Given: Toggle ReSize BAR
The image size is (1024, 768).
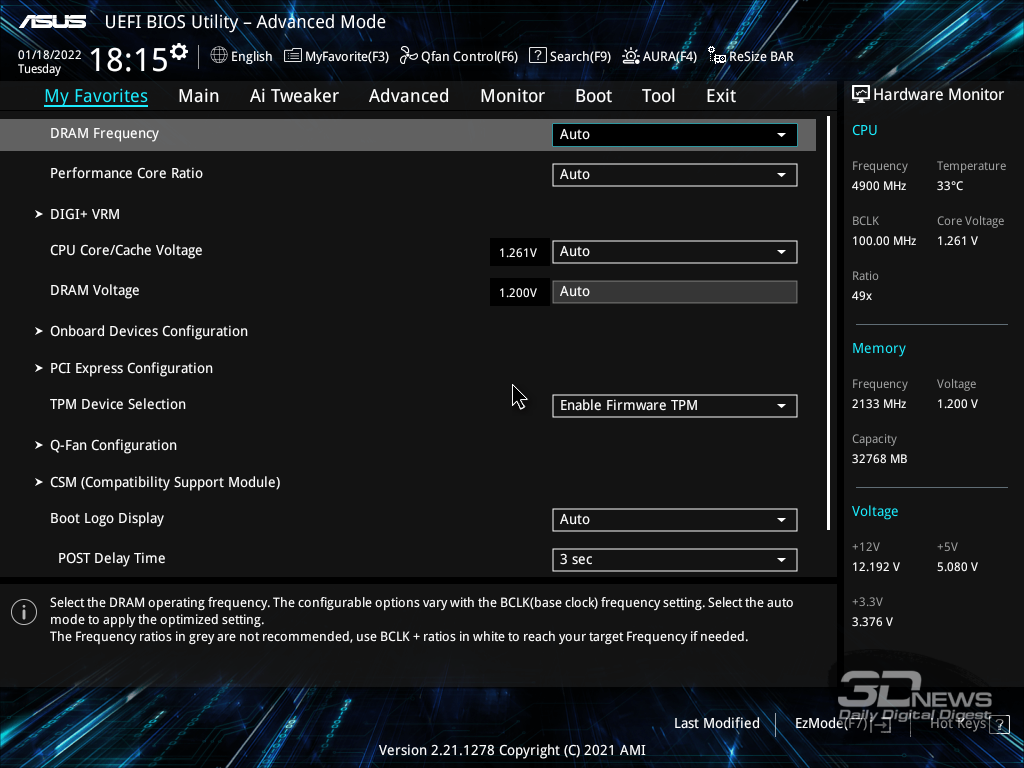Looking at the screenshot, I should (751, 56).
